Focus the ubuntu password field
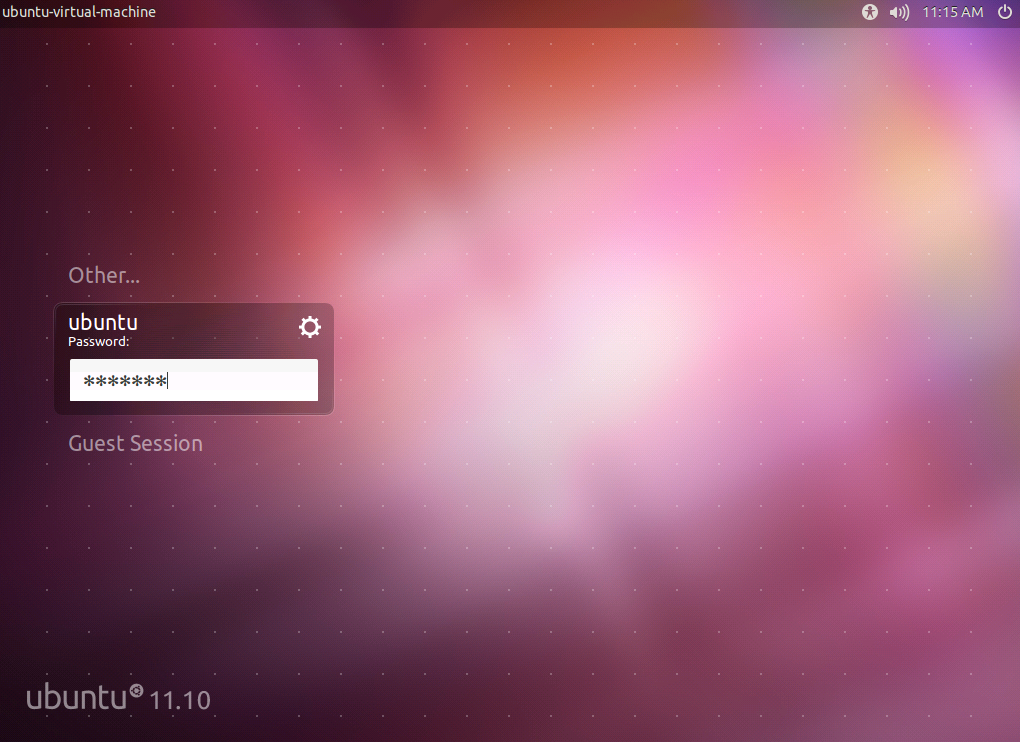 click(x=194, y=380)
